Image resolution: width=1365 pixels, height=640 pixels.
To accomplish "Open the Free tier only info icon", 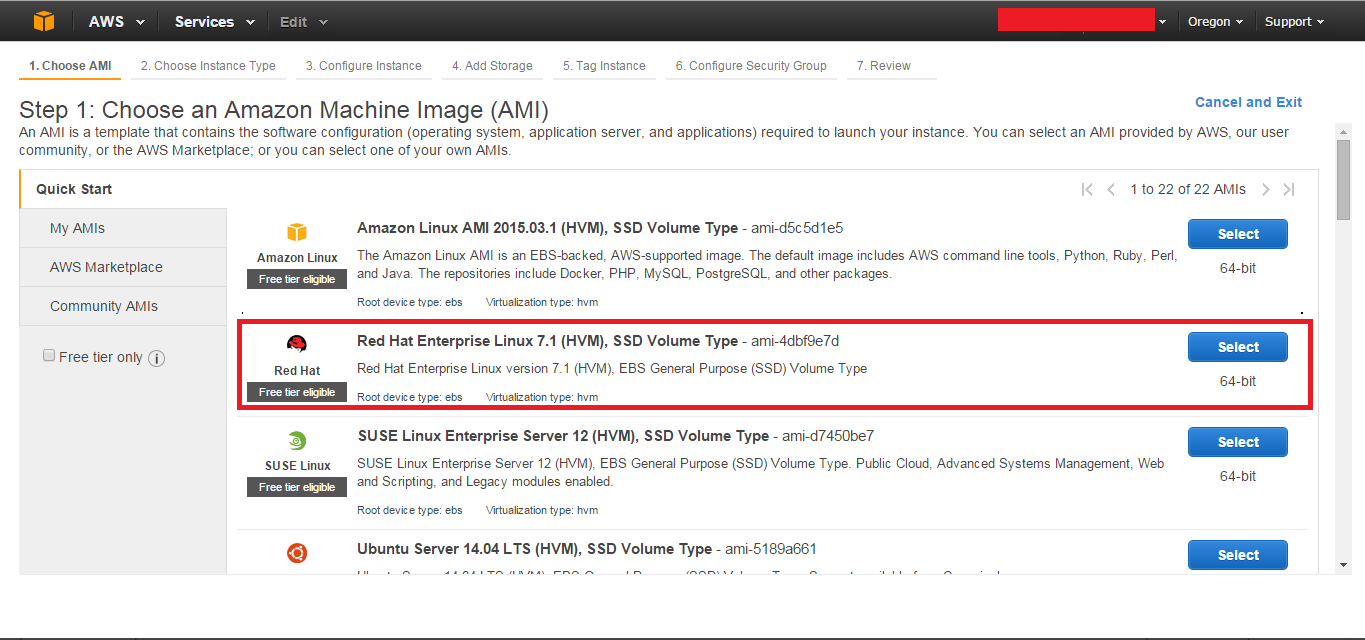I will pyautogui.click(x=157, y=358).
